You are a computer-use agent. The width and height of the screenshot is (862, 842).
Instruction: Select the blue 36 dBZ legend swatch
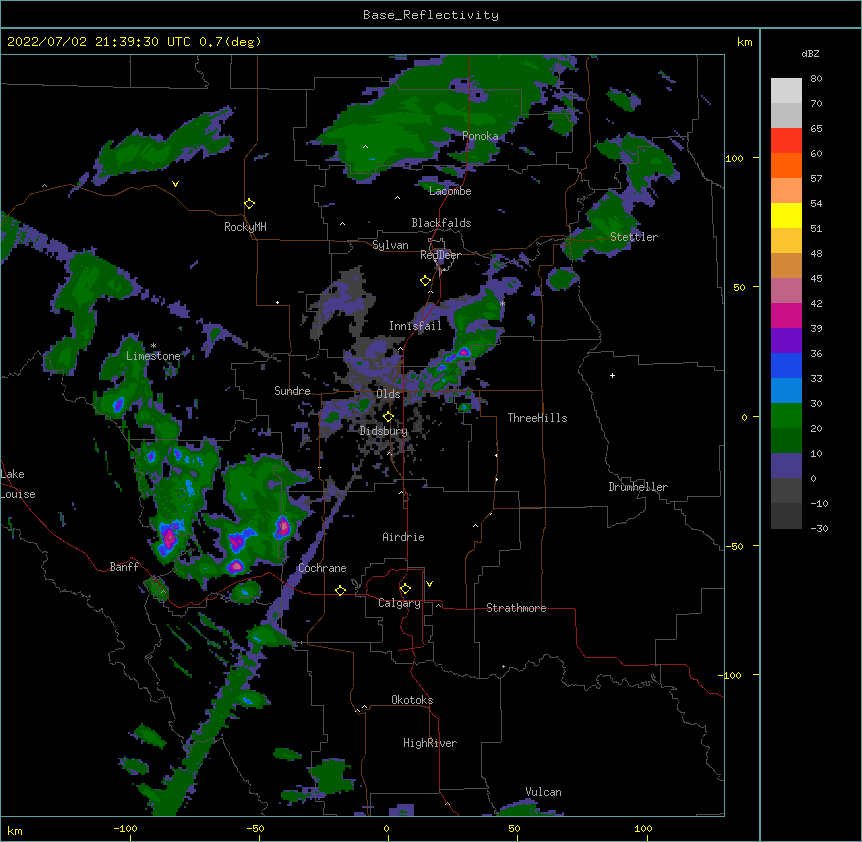[x=786, y=365]
